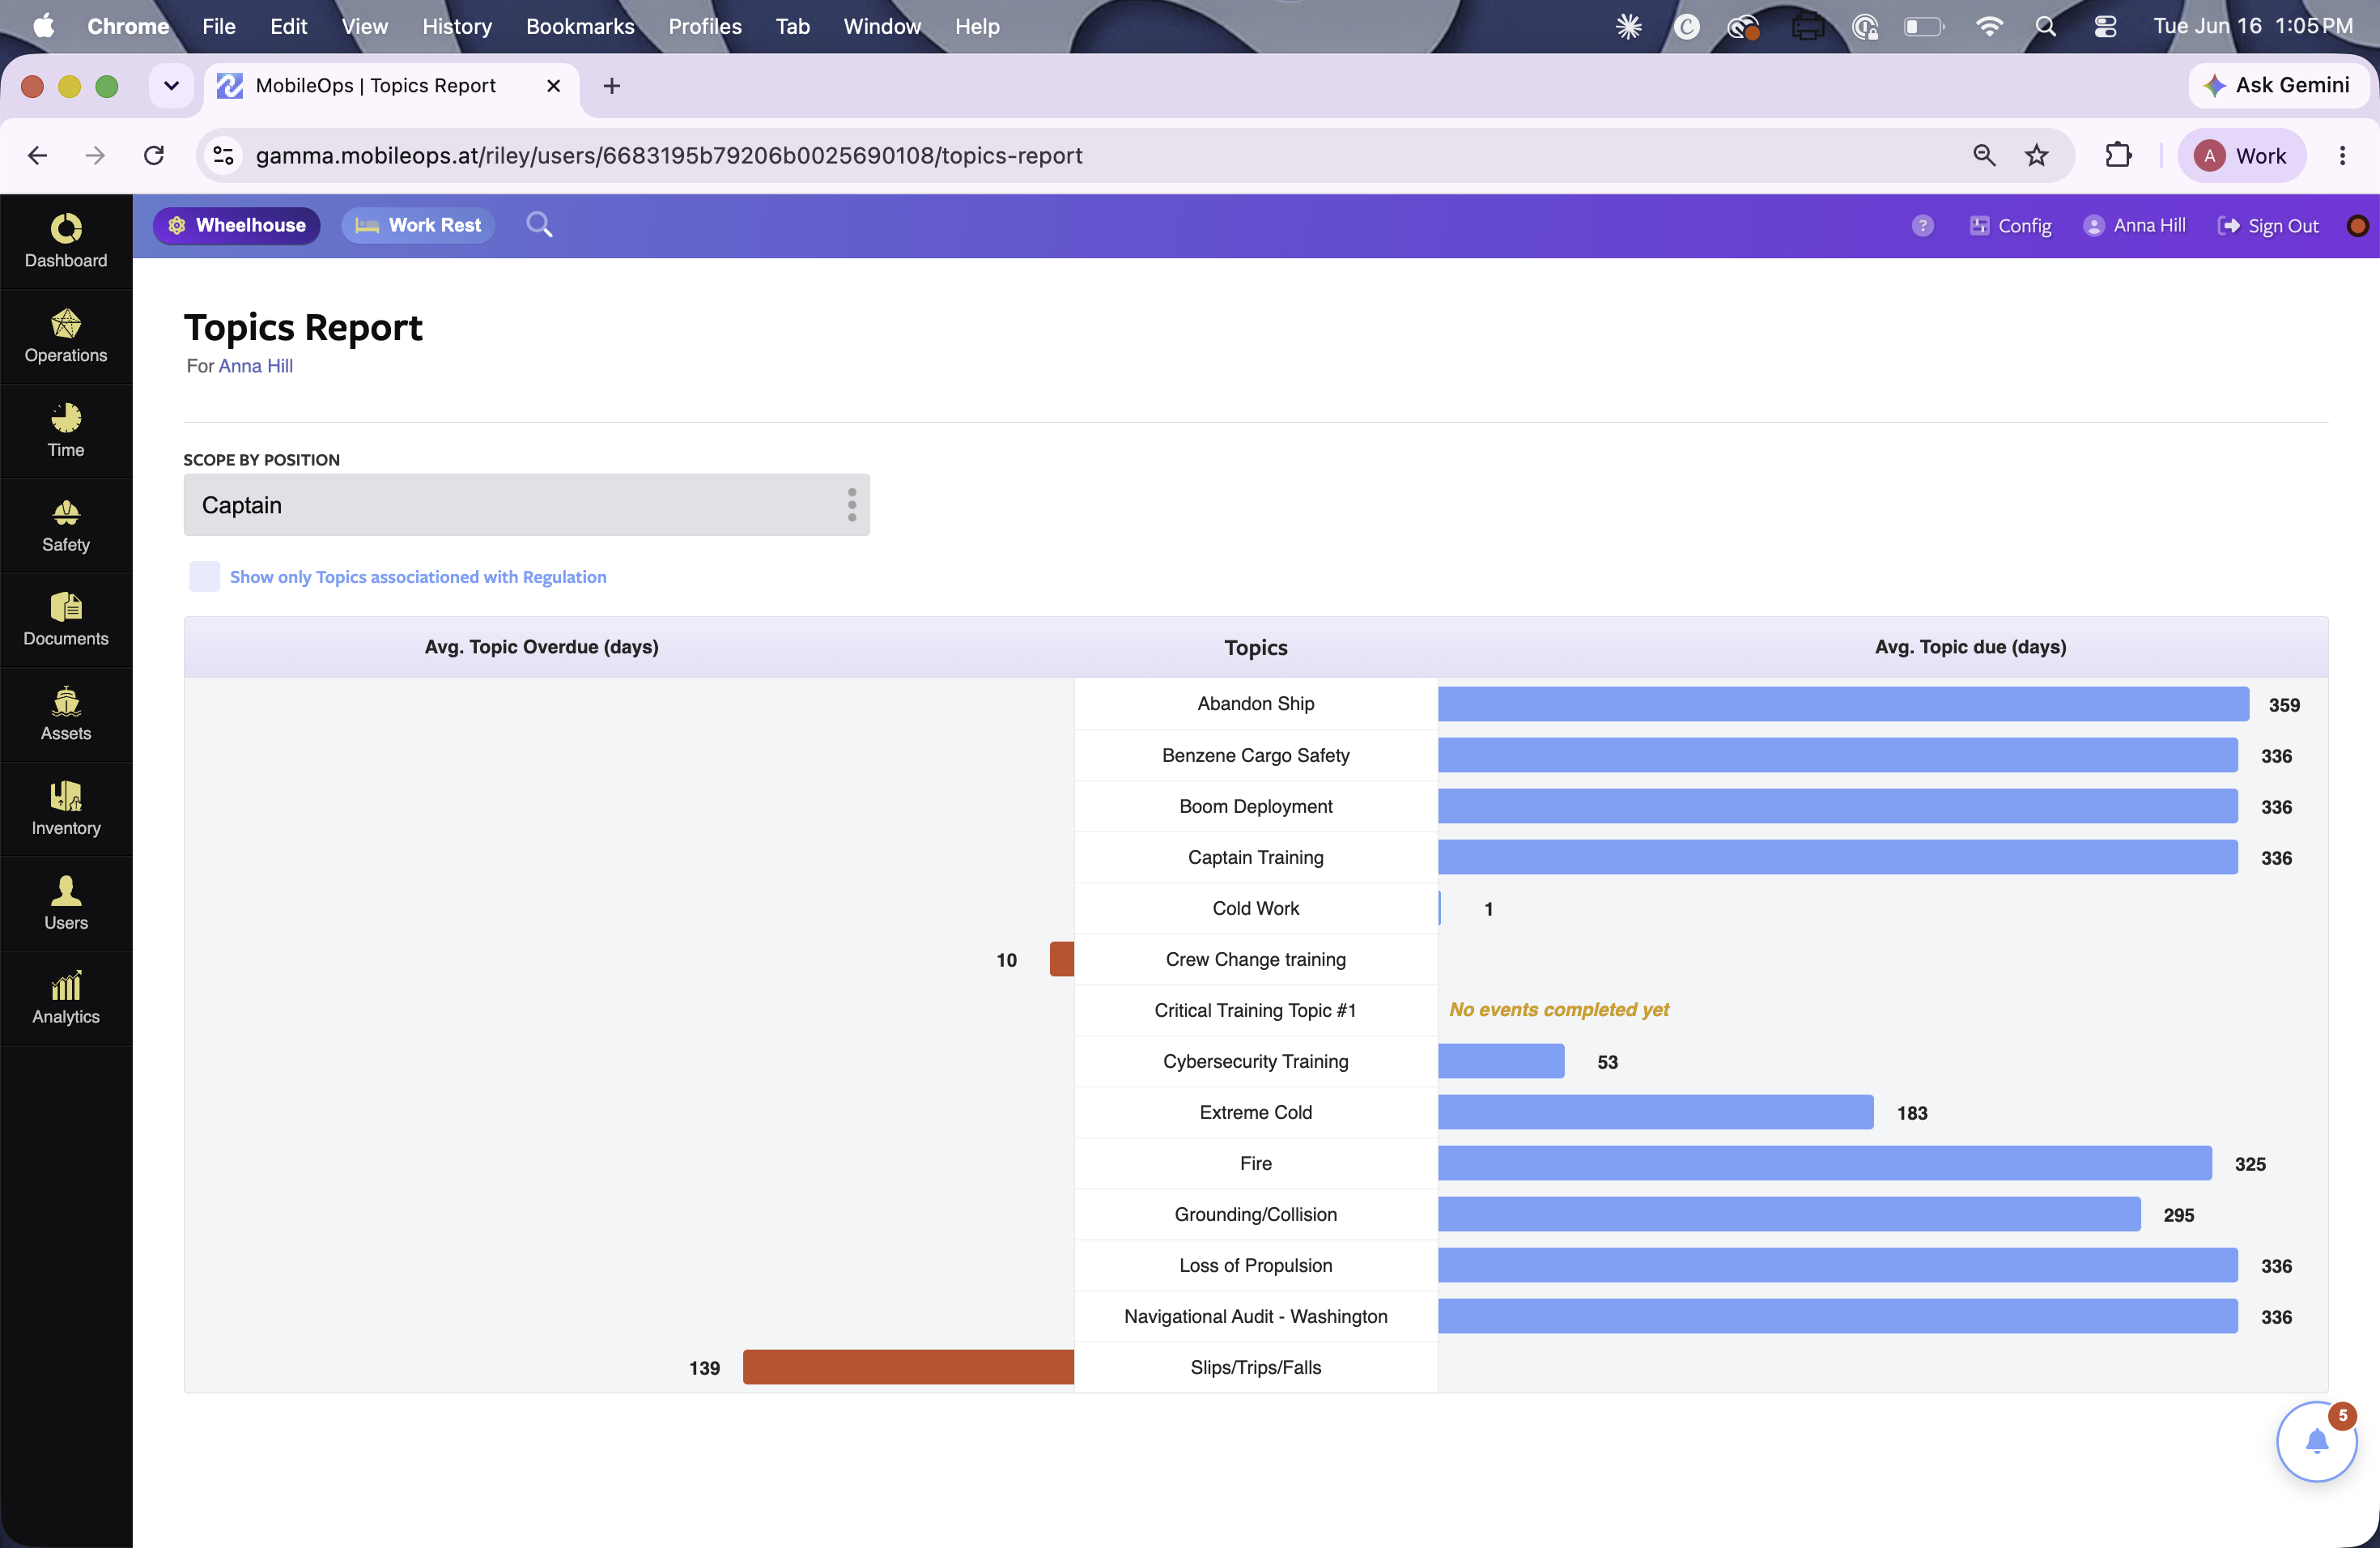
Task: Open the History menu
Action: click(x=457, y=27)
